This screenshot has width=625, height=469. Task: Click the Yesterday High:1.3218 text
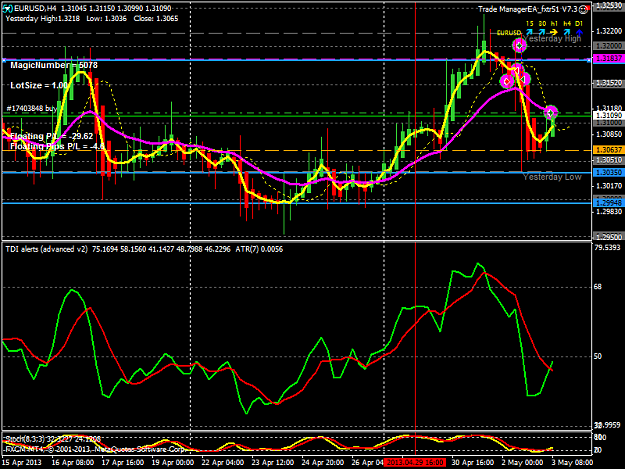[x=43, y=18]
